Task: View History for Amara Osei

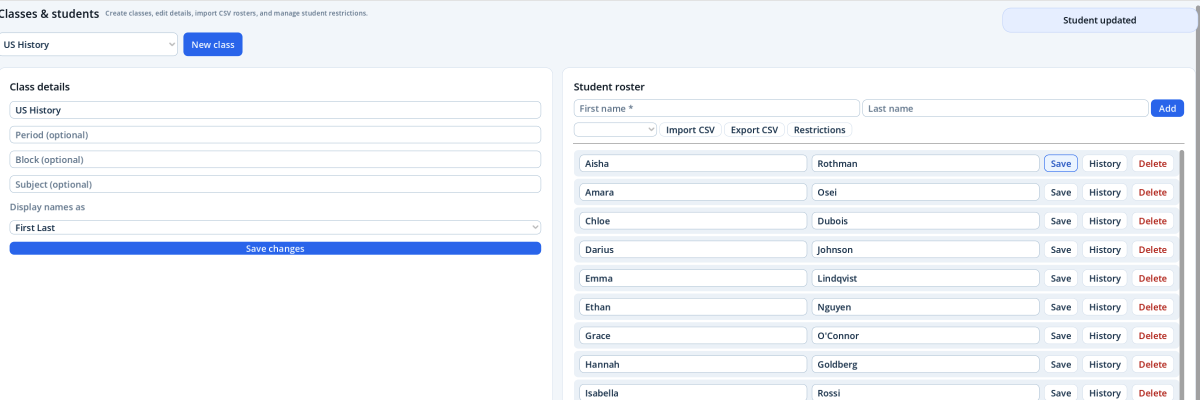Action: (x=1105, y=192)
